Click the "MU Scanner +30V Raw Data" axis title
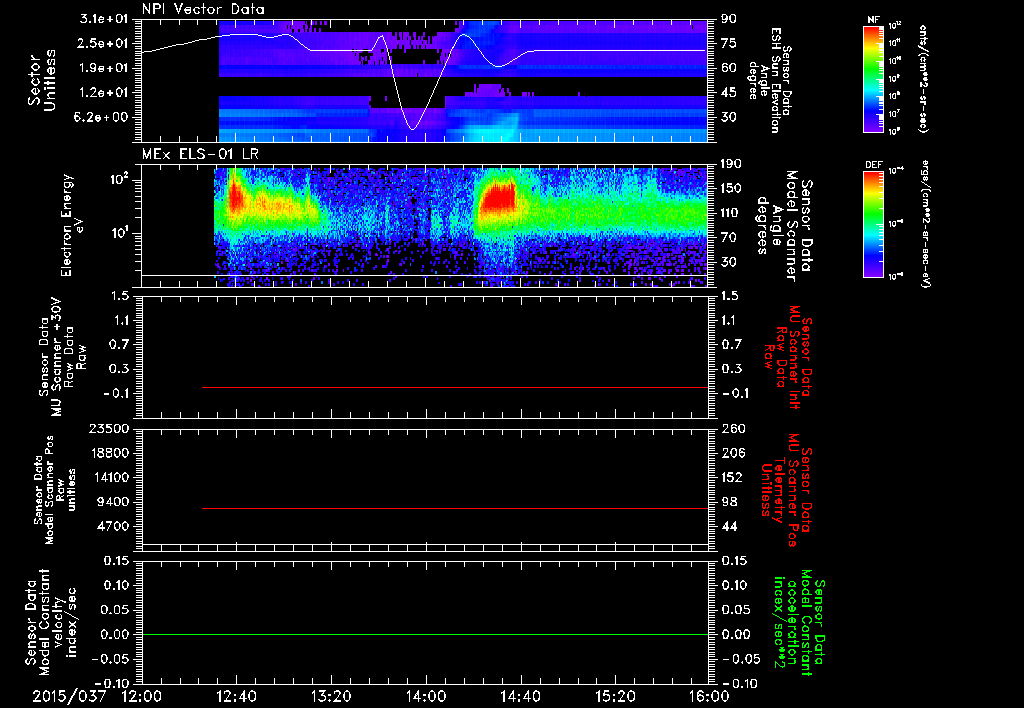1024x708 pixels. pos(62,357)
